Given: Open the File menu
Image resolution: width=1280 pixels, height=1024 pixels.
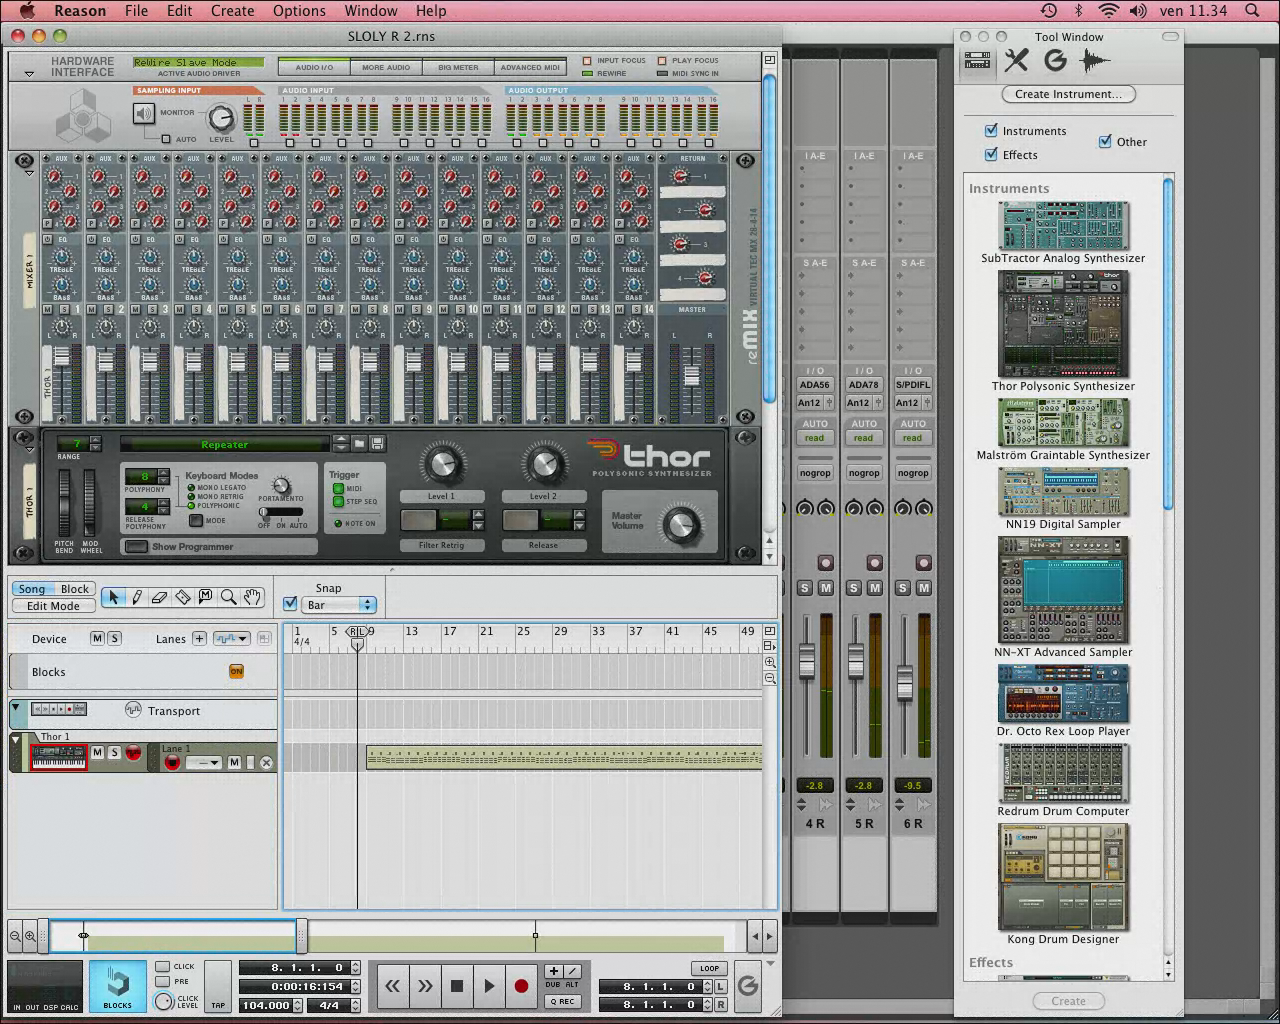Looking at the screenshot, I should click(x=136, y=11).
